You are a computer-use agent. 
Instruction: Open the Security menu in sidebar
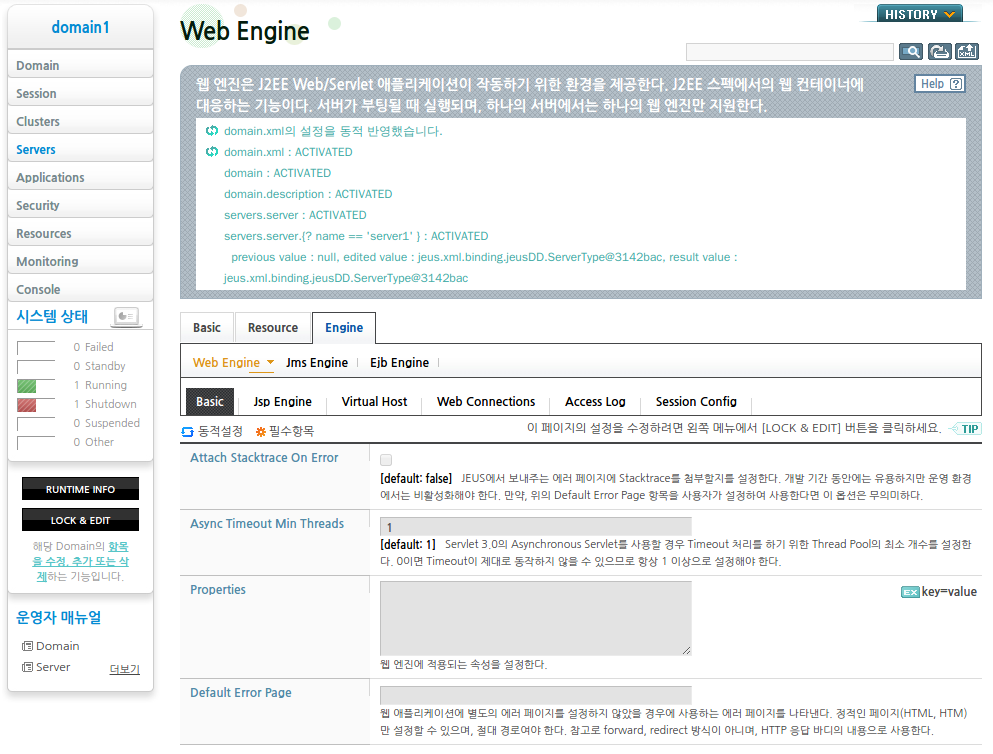pyautogui.click(x=80, y=205)
